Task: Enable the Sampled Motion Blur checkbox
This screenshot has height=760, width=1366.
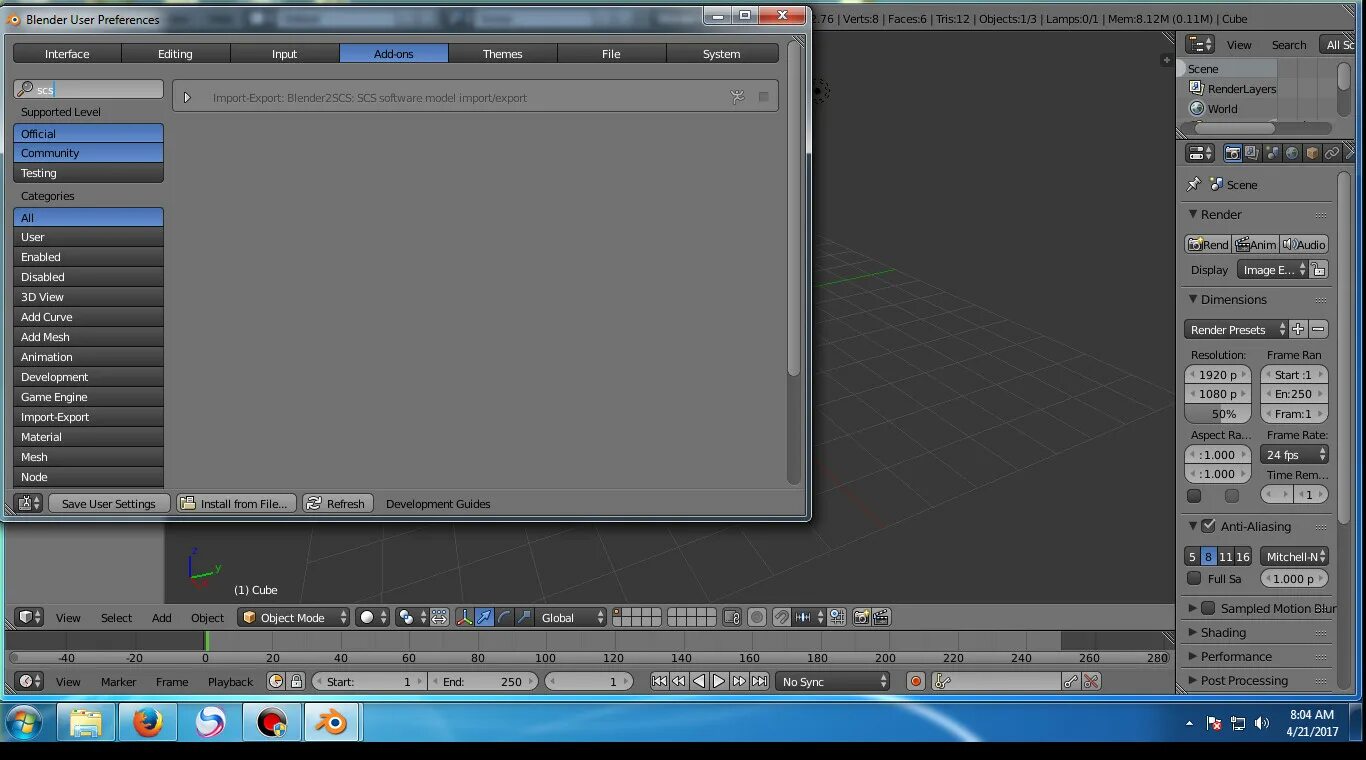Action: (1208, 608)
